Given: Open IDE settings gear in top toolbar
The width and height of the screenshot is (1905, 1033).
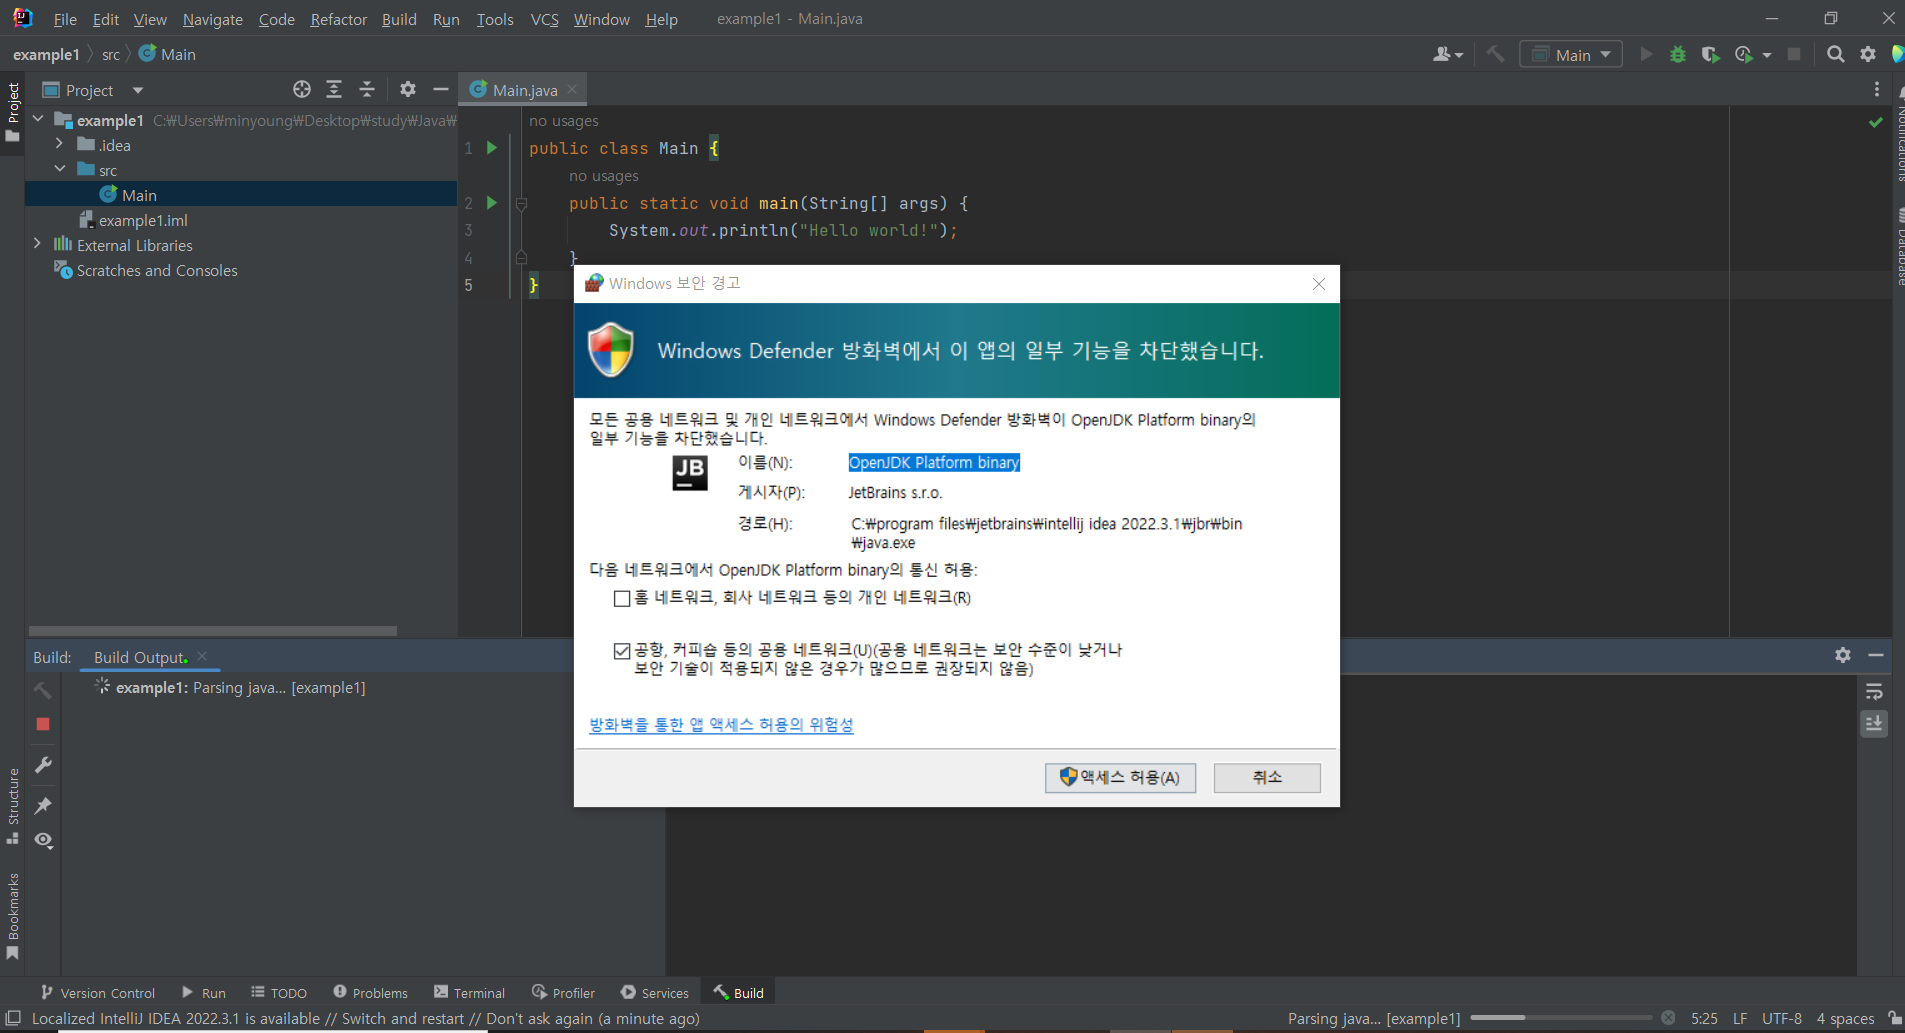Looking at the screenshot, I should click(1867, 54).
